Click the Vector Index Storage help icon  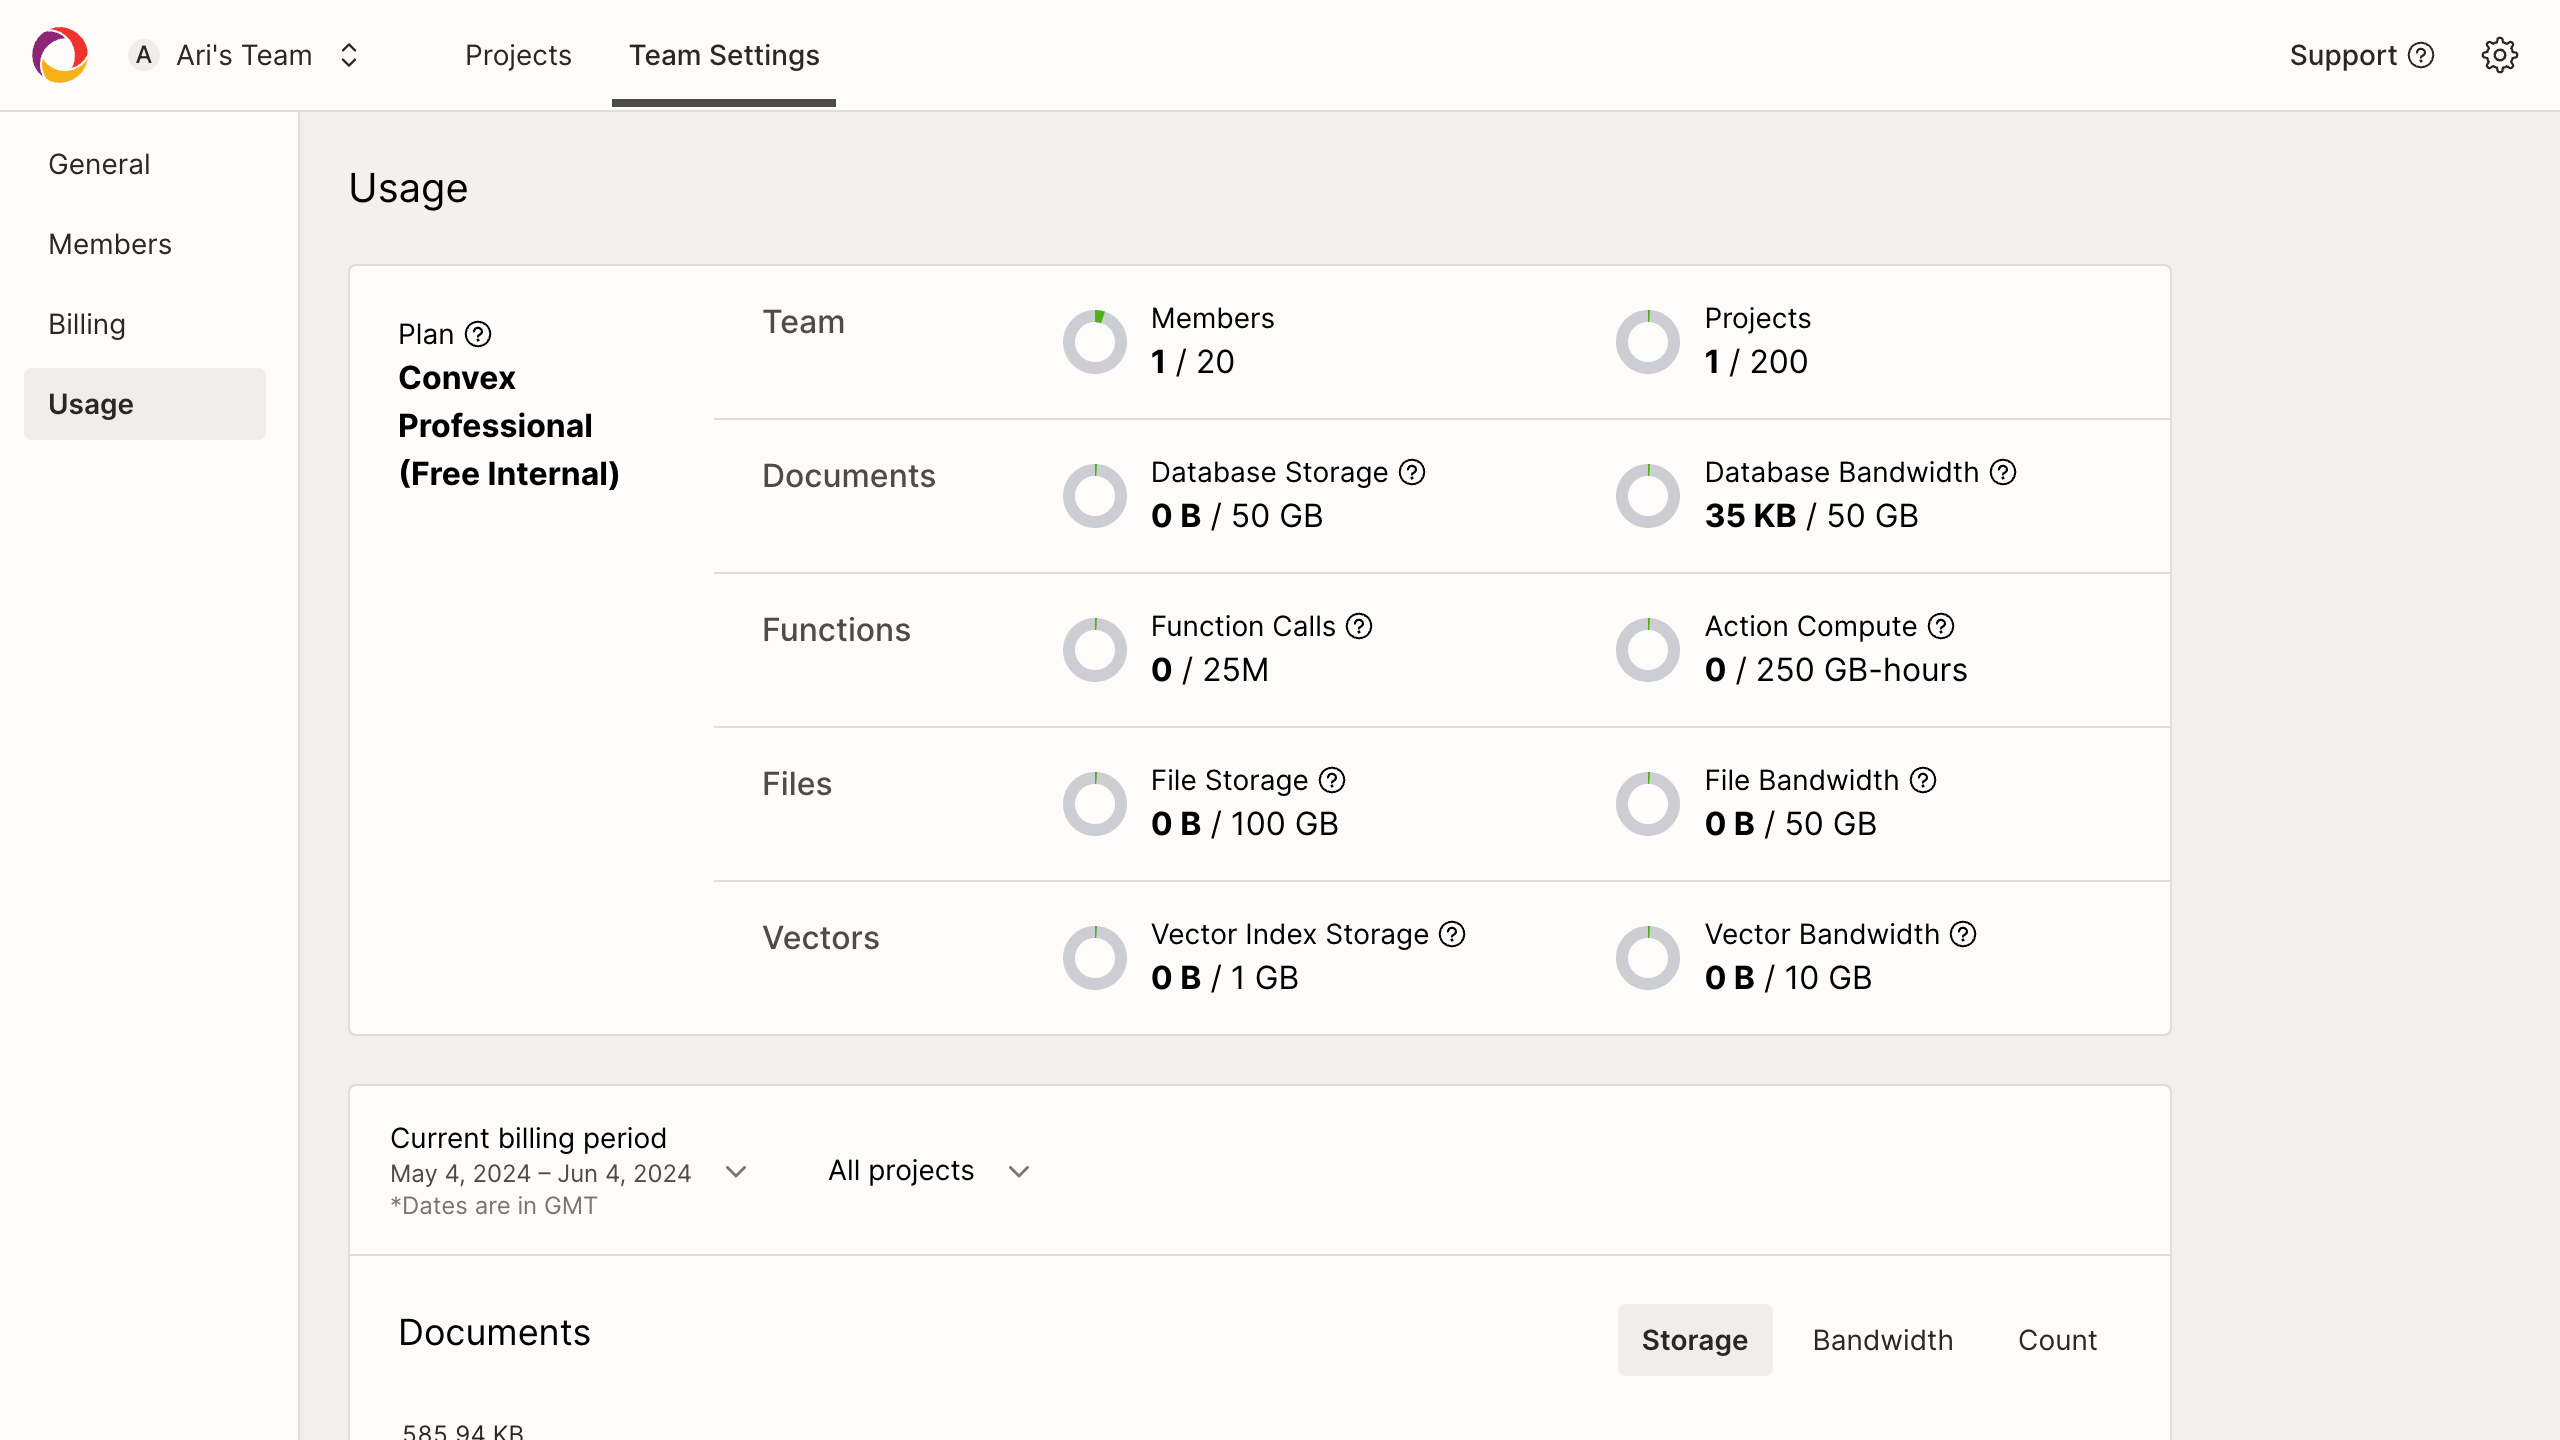tap(1452, 934)
